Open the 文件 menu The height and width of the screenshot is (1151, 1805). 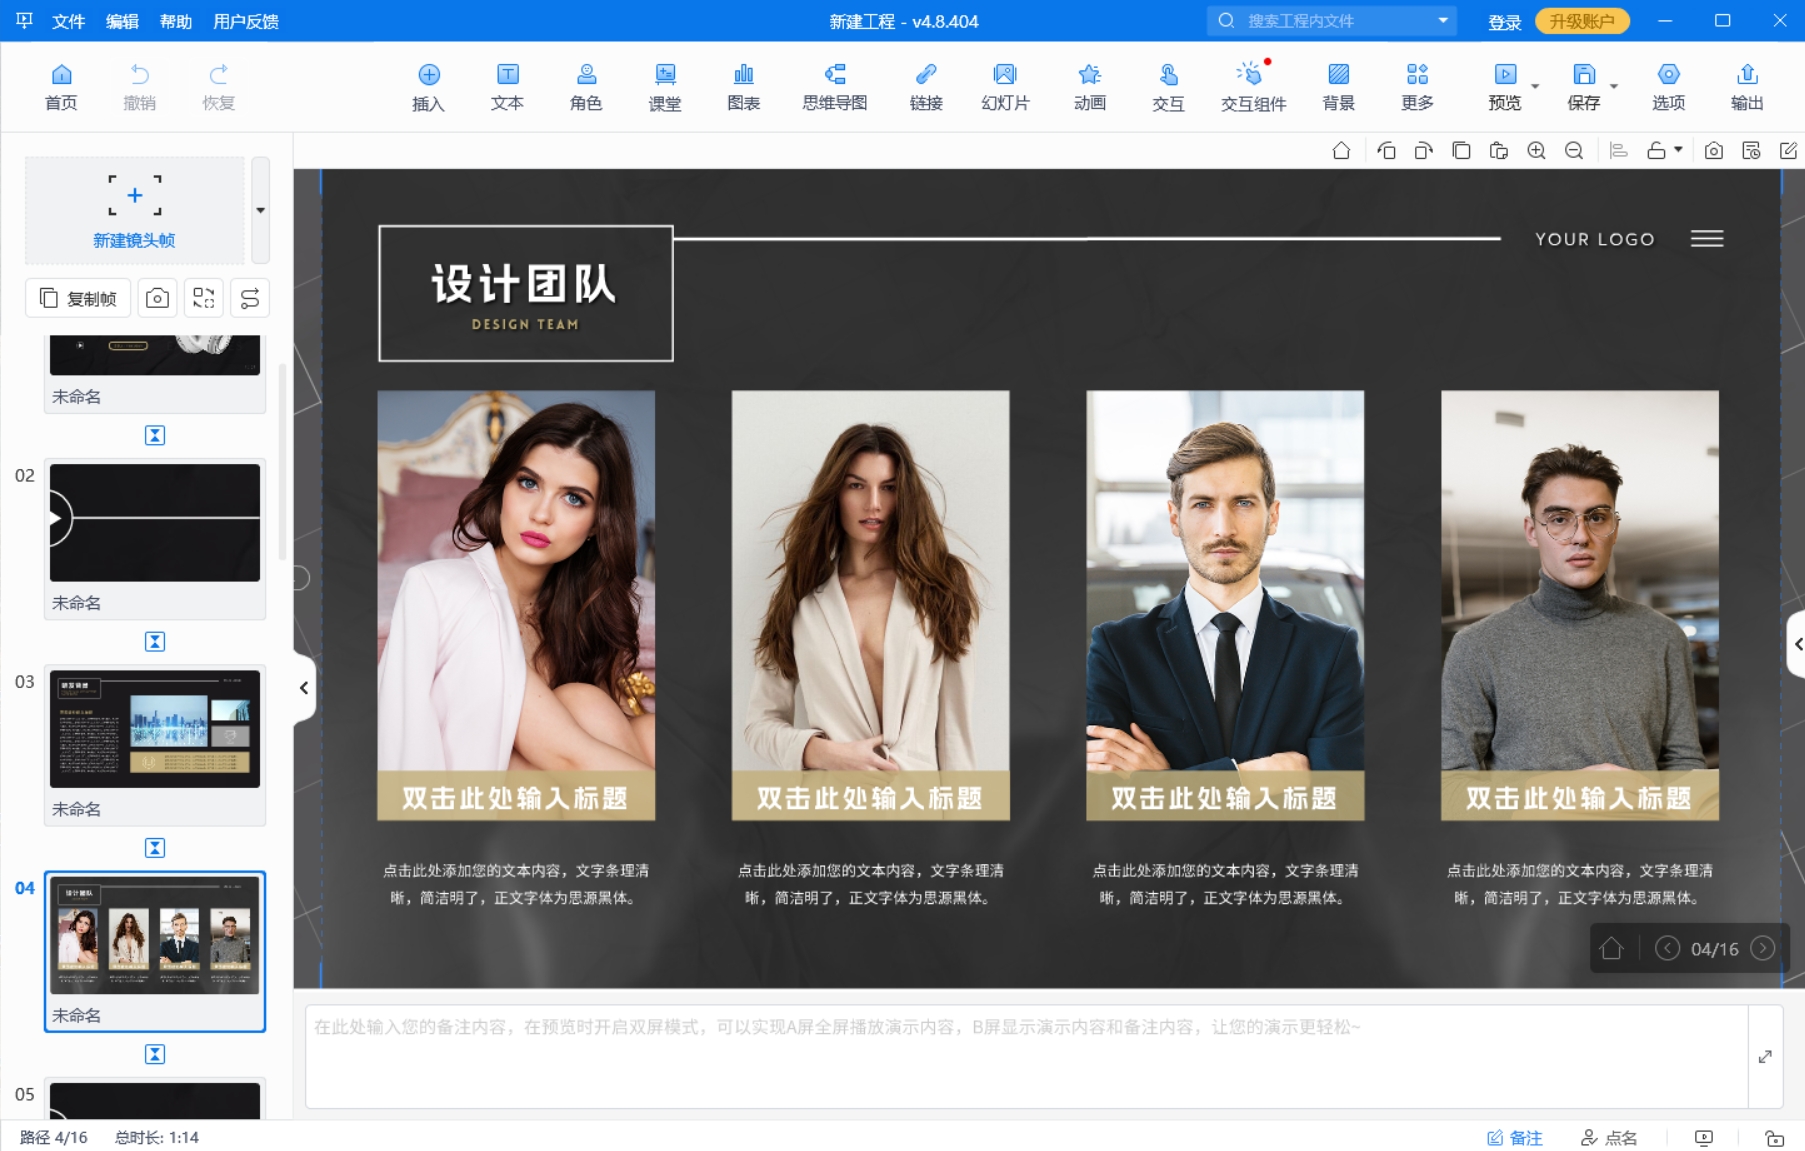click(69, 21)
